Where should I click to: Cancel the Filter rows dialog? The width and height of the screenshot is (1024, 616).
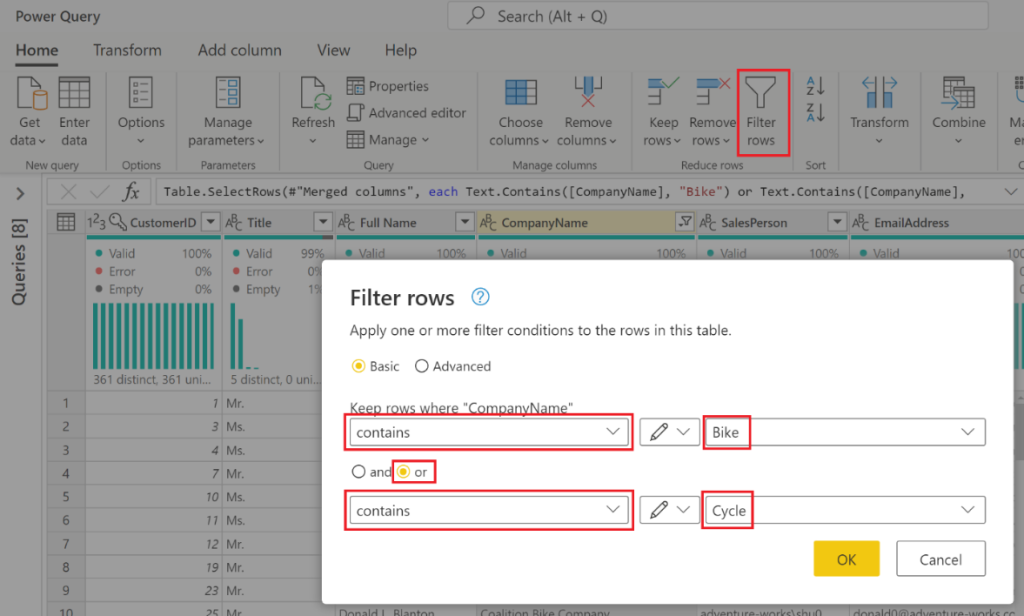[940, 558]
